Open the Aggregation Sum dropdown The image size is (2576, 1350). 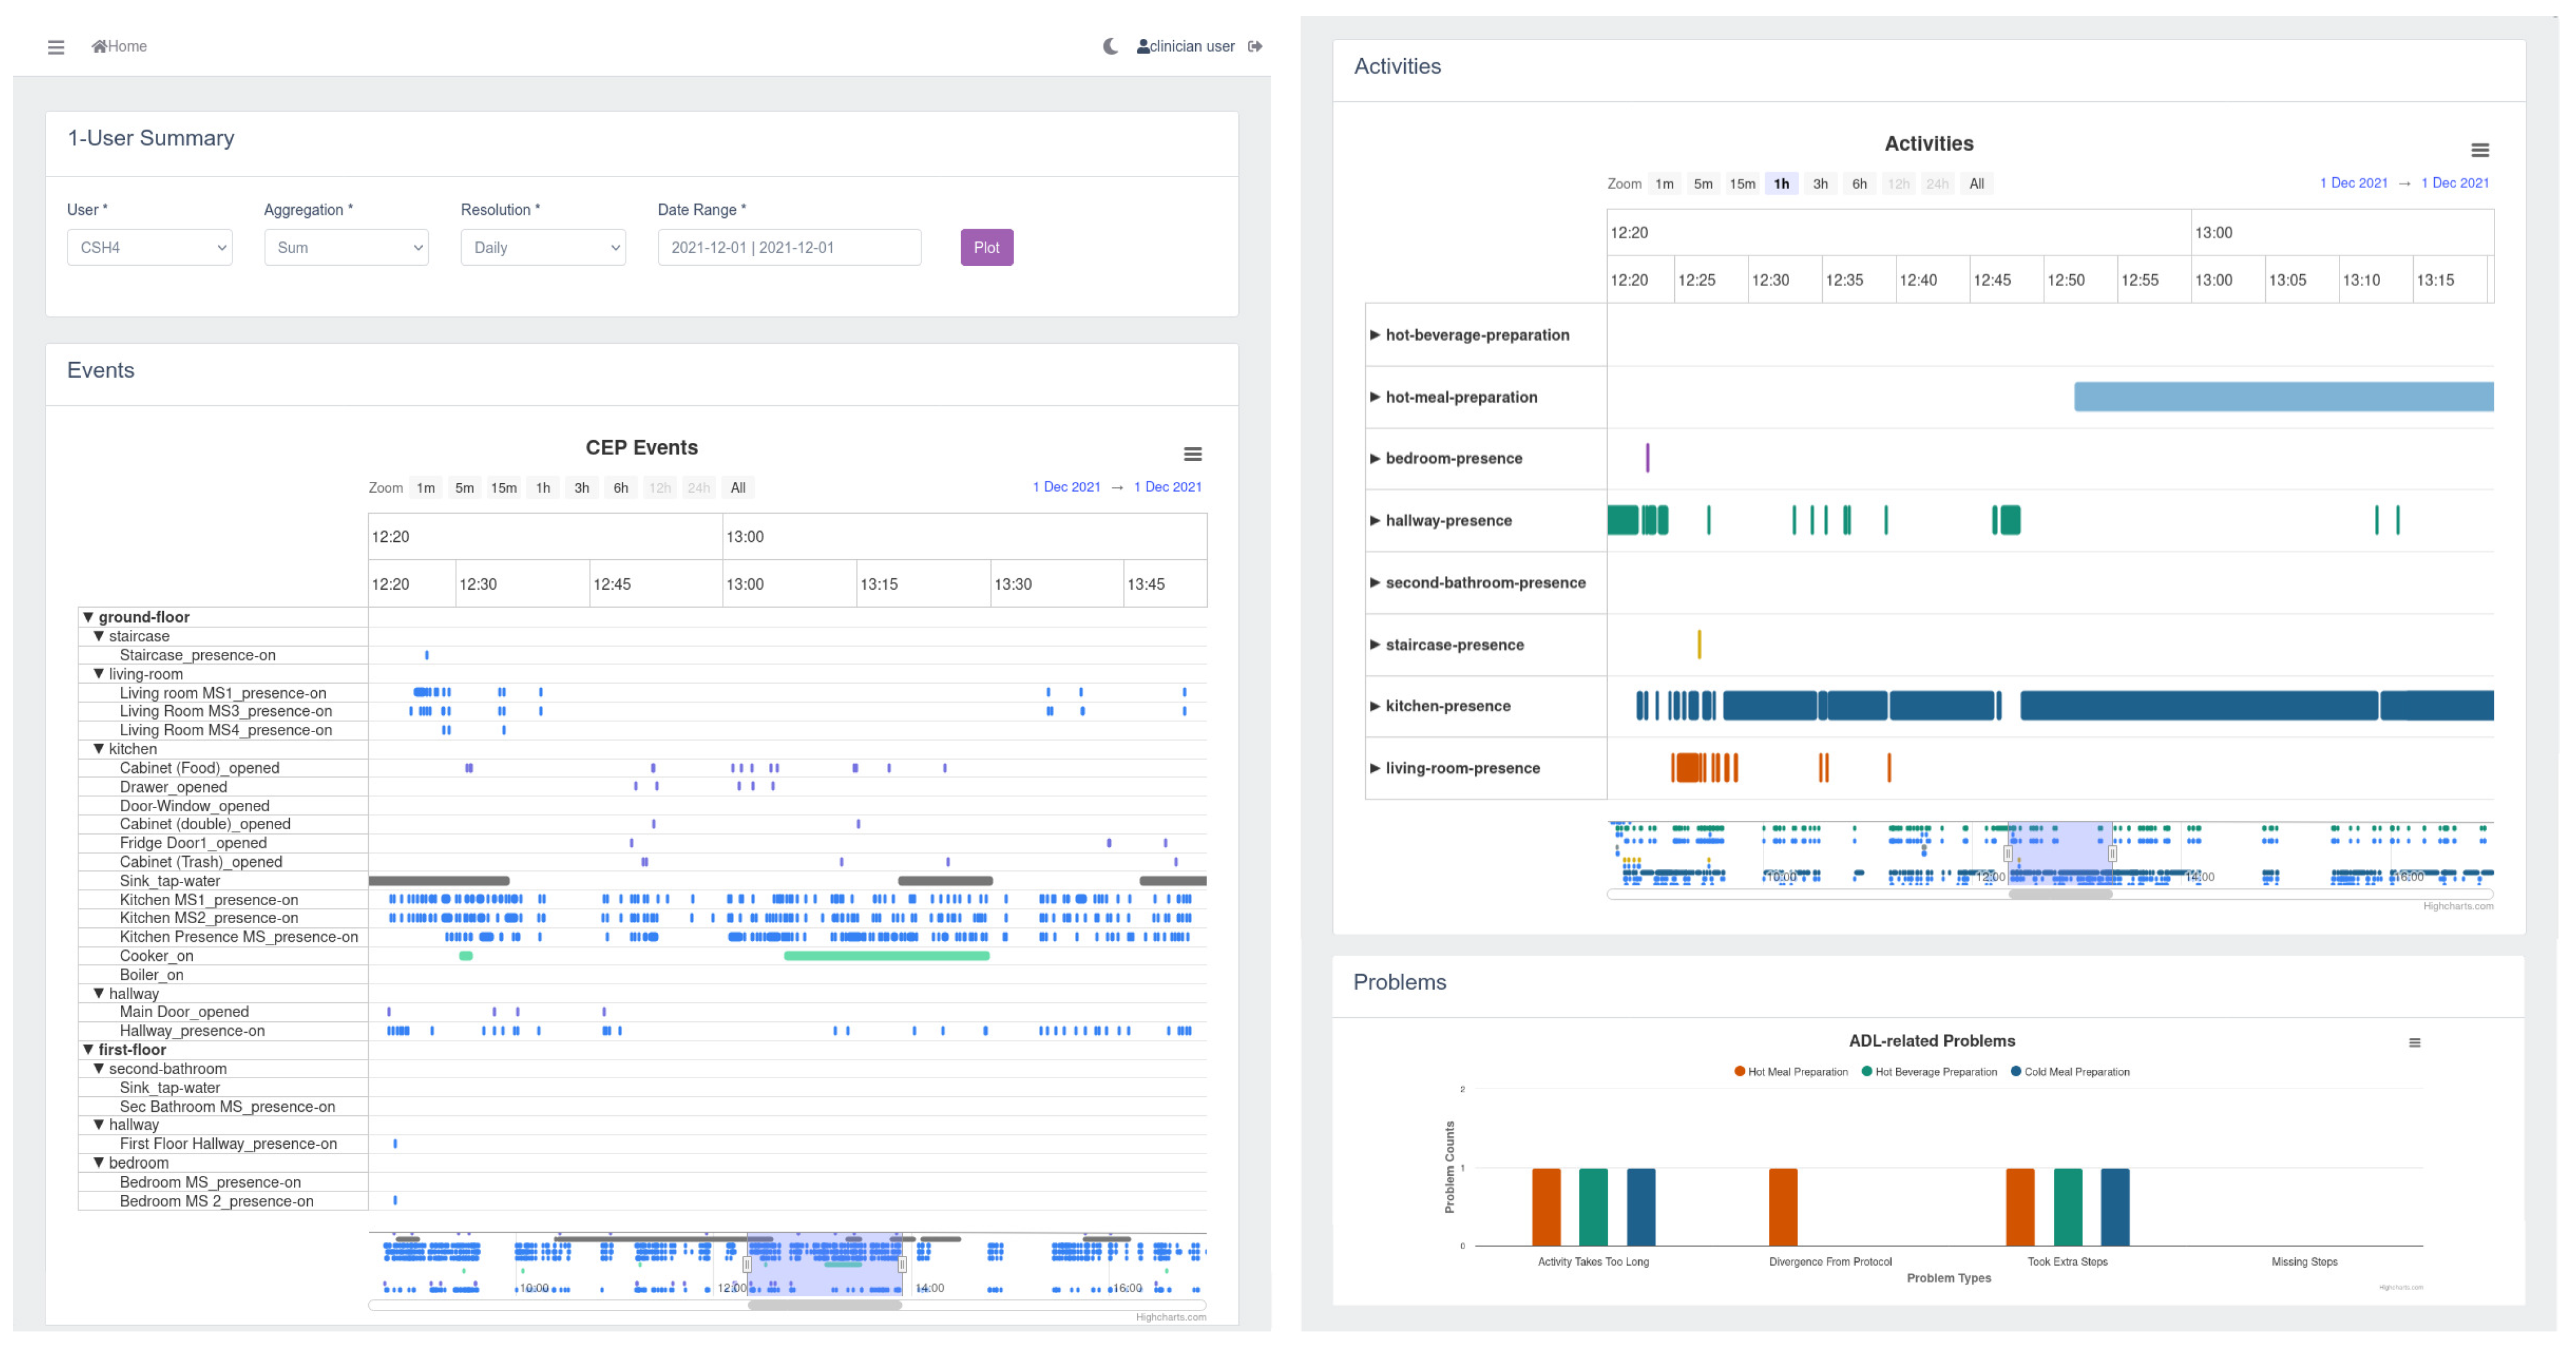point(346,248)
